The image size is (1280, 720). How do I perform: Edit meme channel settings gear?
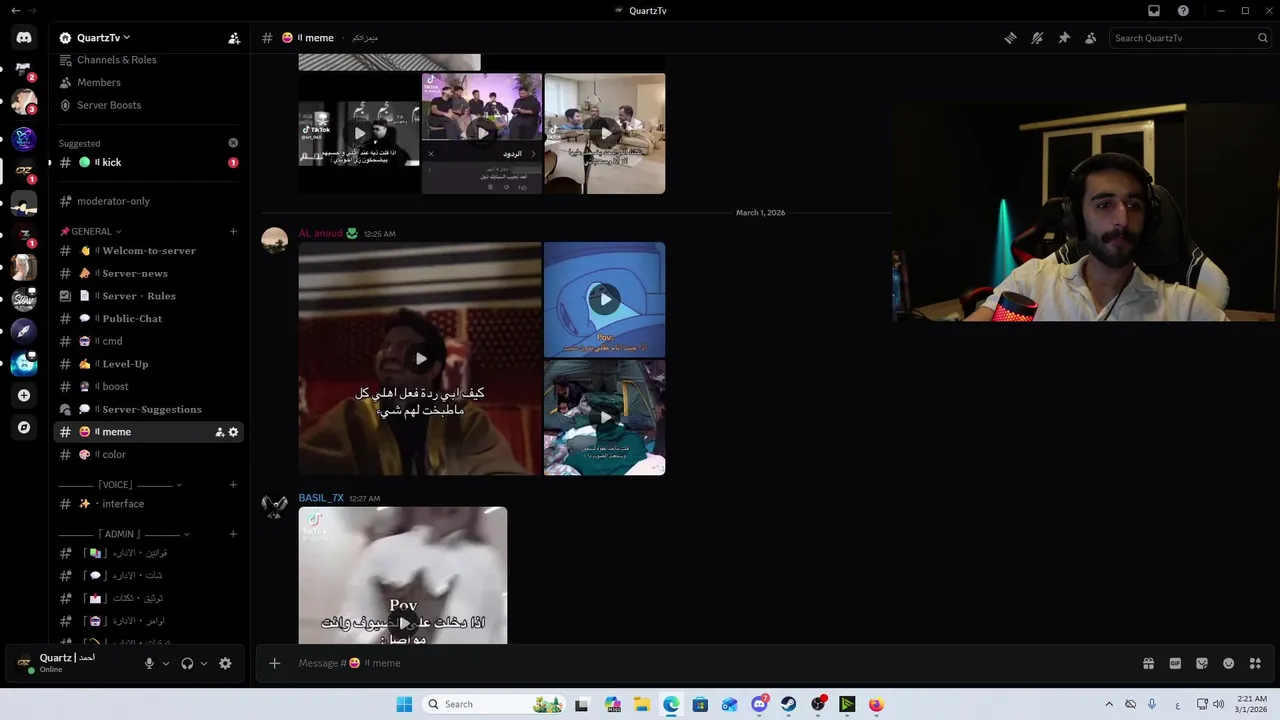pos(234,432)
